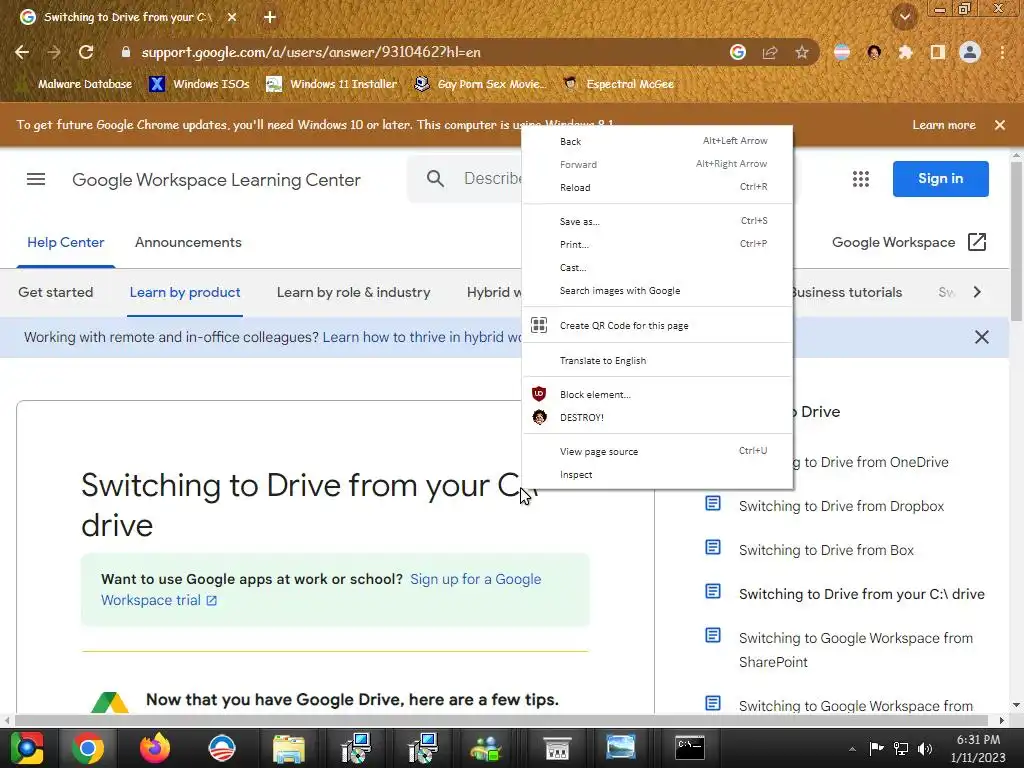Screen dimensions: 1024x768
Task: Launch Firefox from the taskbar
Action: (155, 748)
